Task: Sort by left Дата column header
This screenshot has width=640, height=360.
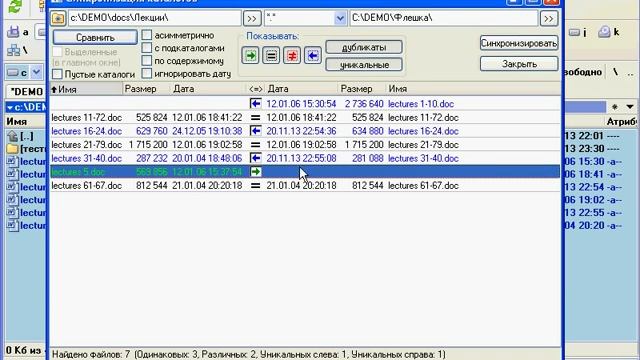Action: [x=207, y=89]
